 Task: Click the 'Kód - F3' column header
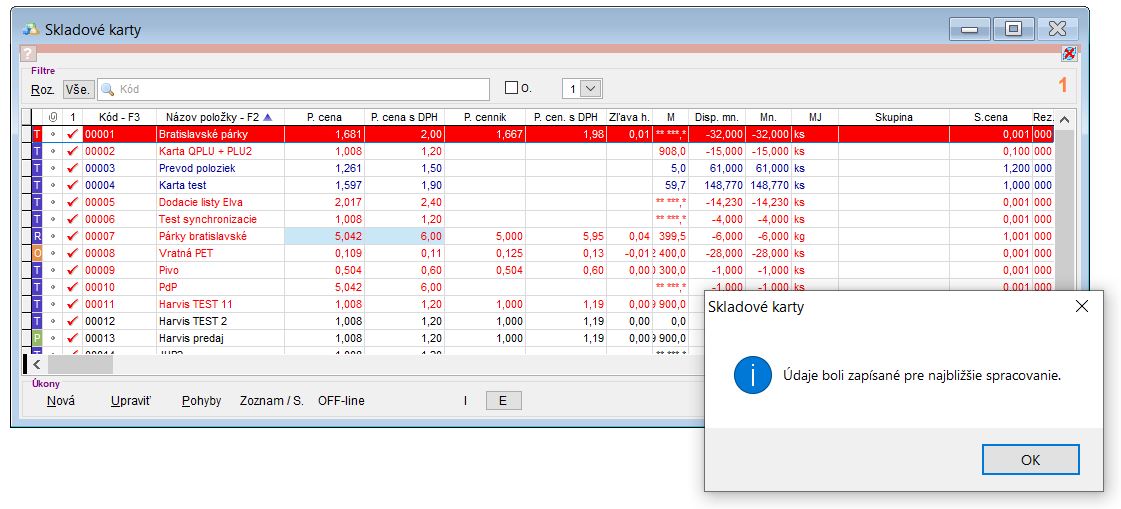[118, 117]
